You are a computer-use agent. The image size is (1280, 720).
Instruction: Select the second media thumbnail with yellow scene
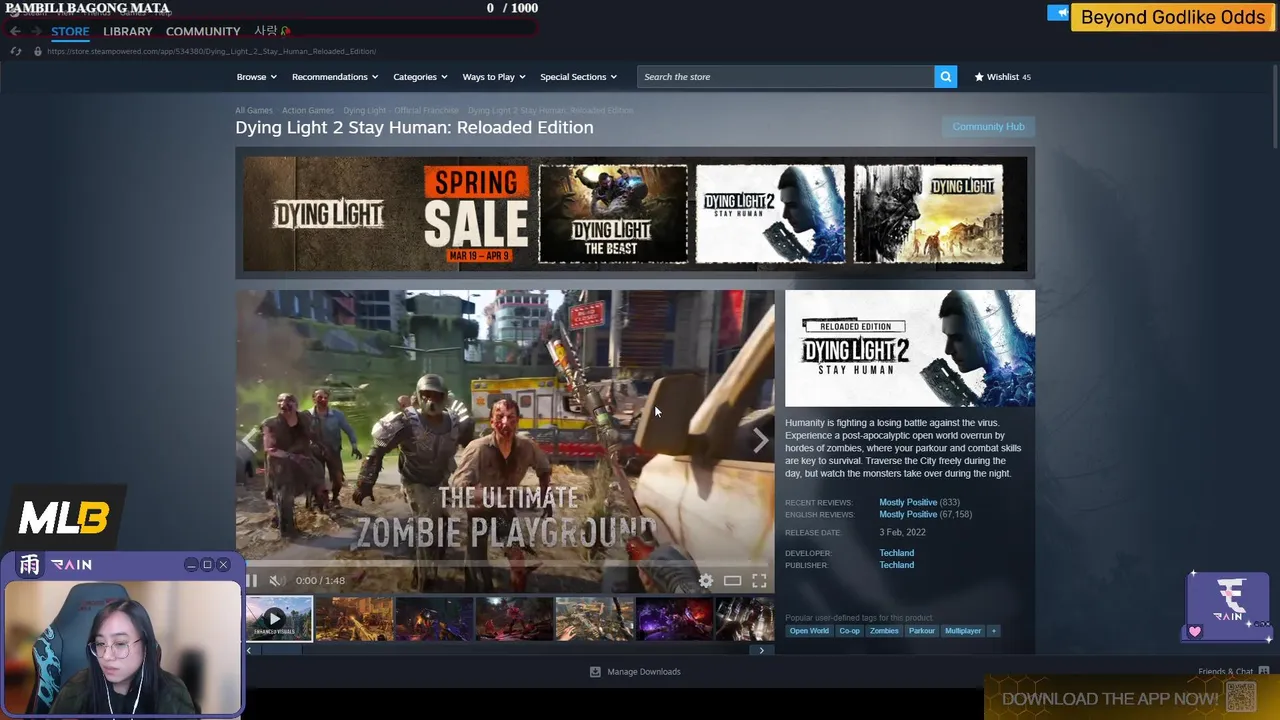(x=354, y=619)
